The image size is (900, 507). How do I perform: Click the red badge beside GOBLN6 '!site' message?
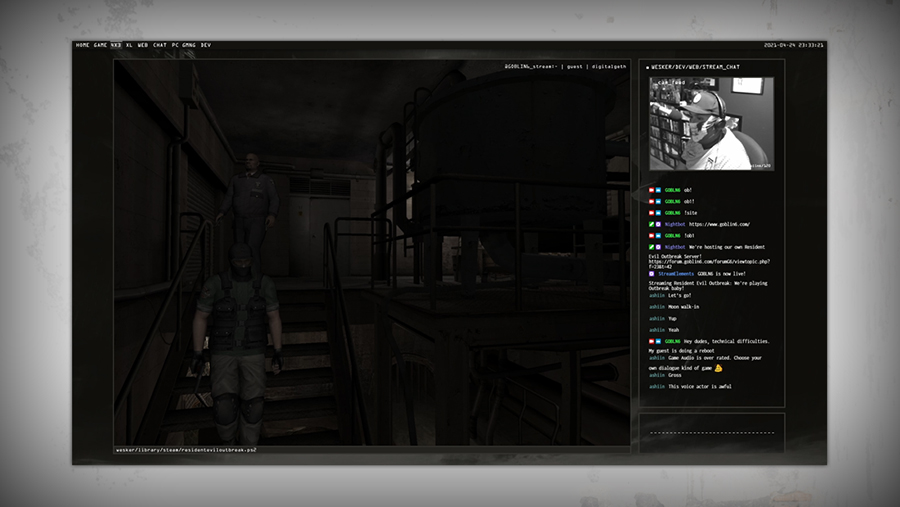[651, 213]
